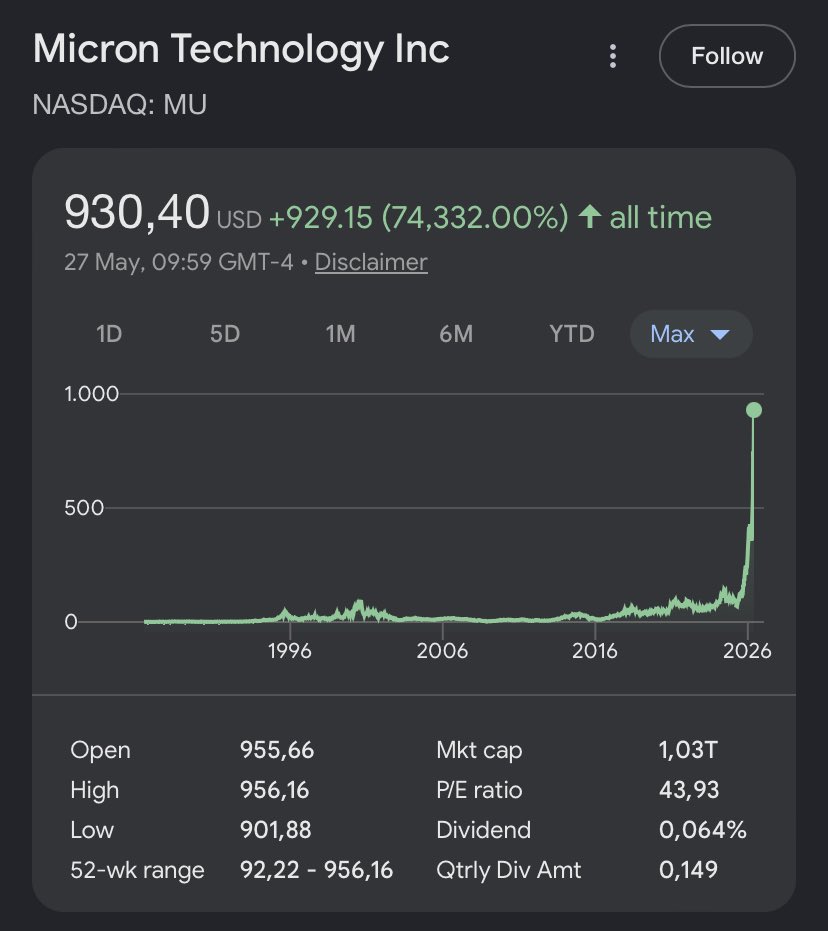Viewport: 828px width, 931px height.
Task: Click the Open label
Action: point(100,750)
